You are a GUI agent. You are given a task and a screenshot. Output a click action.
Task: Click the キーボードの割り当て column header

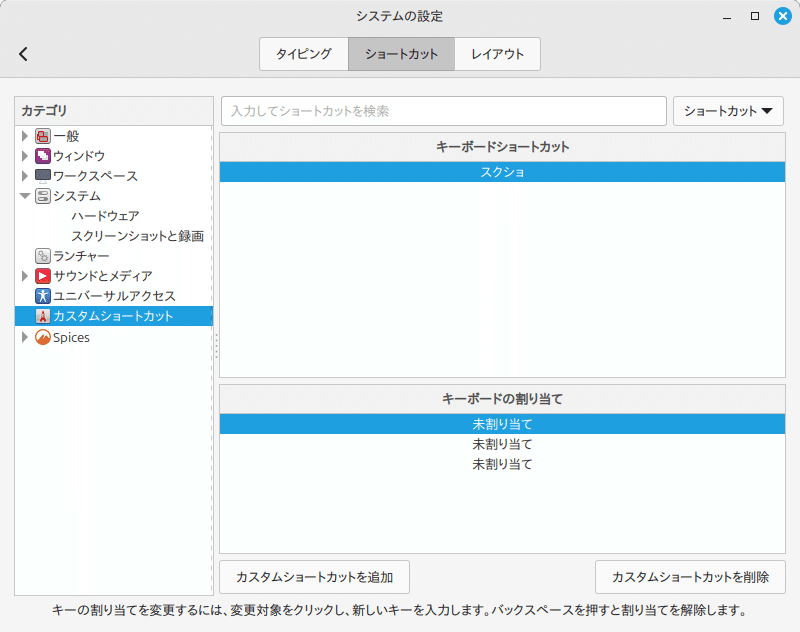pos(503,398)
